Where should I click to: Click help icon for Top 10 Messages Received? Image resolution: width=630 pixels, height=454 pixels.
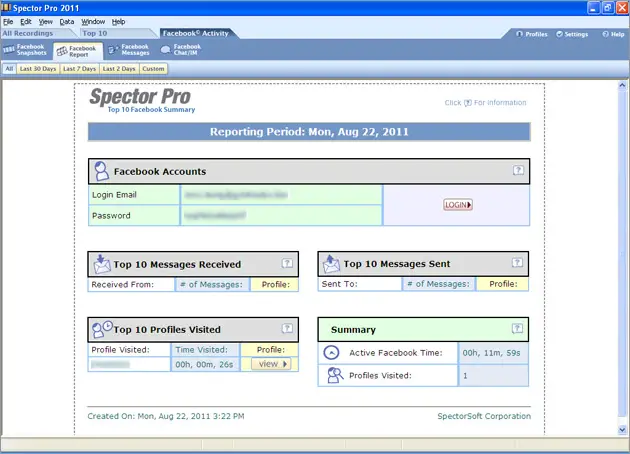287,263
